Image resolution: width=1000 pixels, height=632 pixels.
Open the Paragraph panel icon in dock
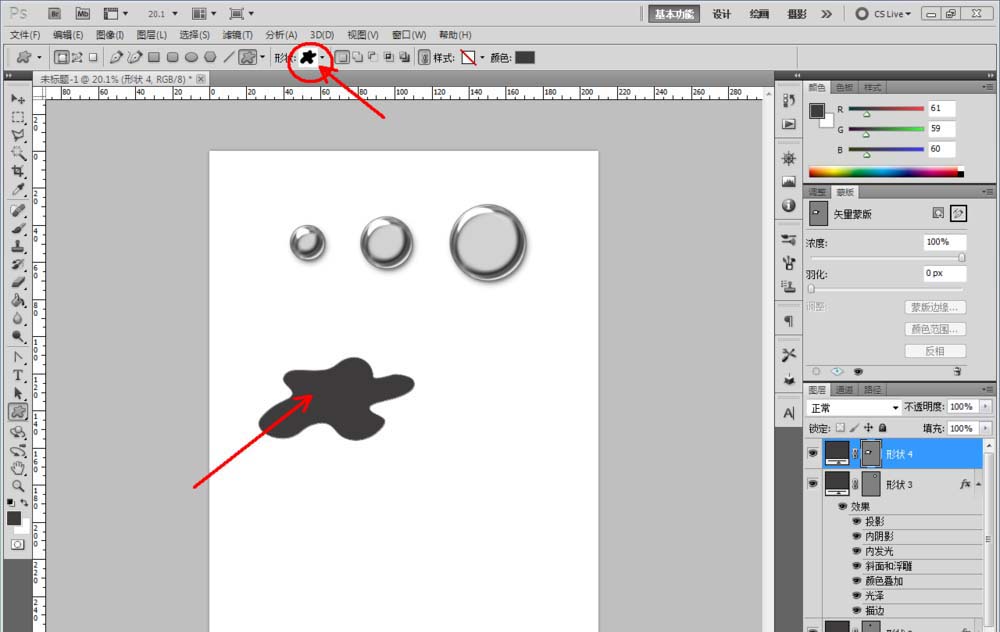789,321
